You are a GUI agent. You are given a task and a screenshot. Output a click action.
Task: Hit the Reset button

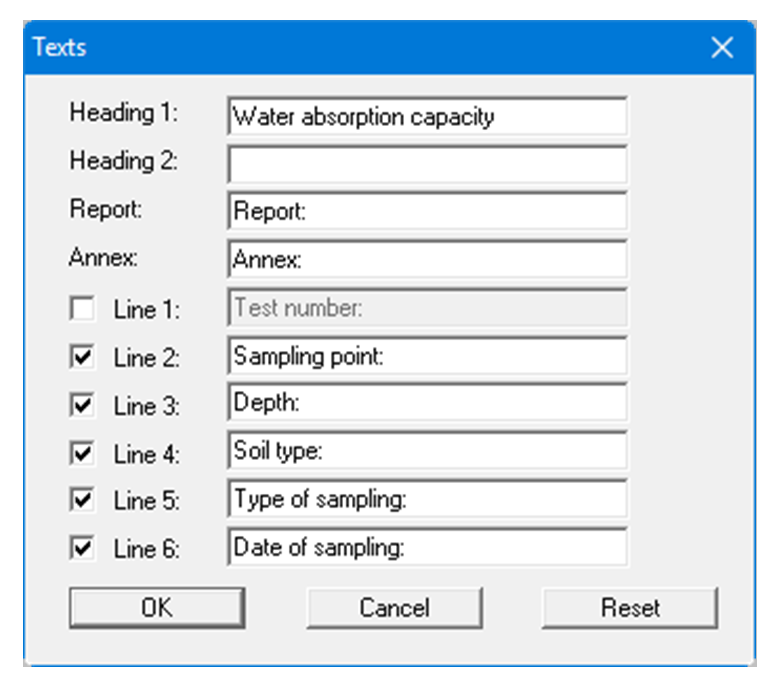click(630, 608)
